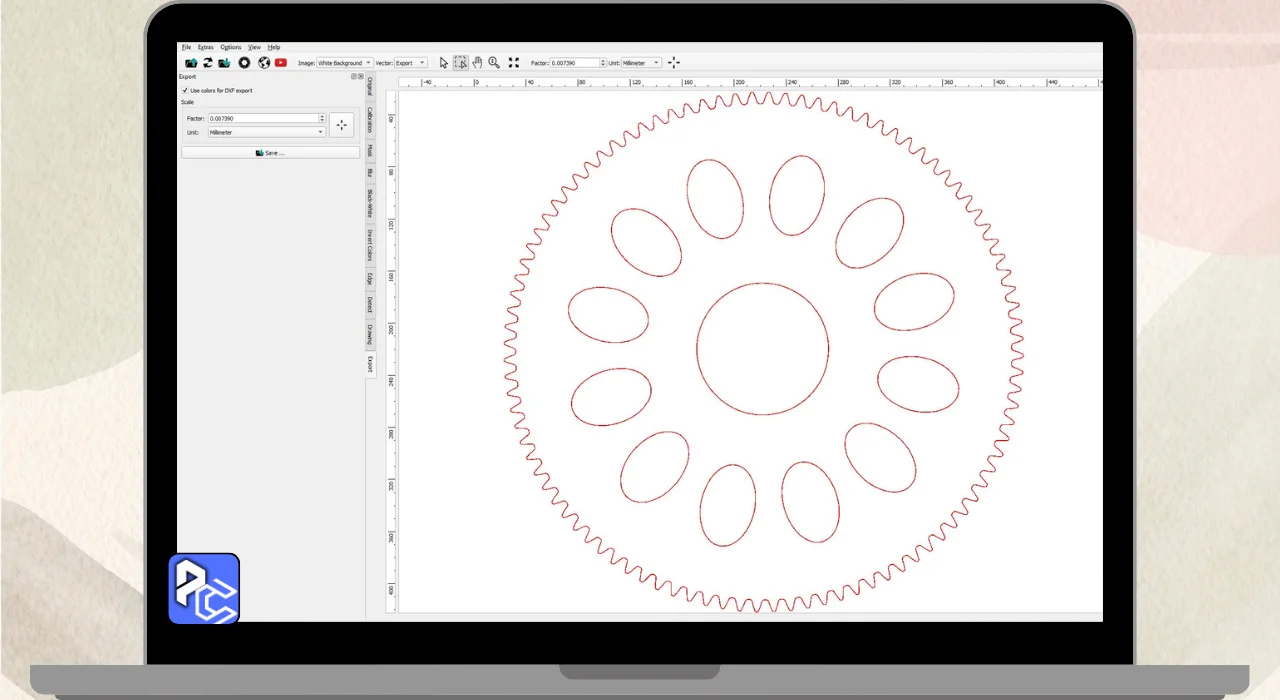Expand the Vector dropdown in toolbar

click(410, 63)
